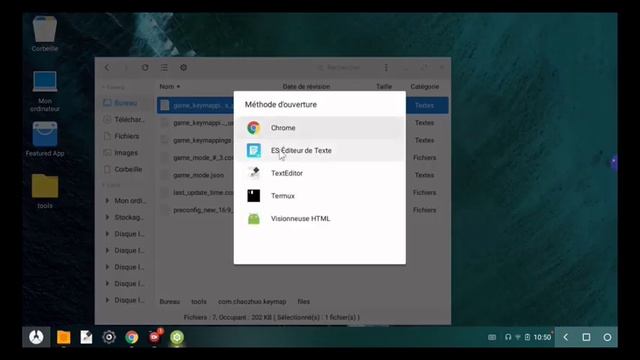Open the red recorder app with badge

coord(155,336)
